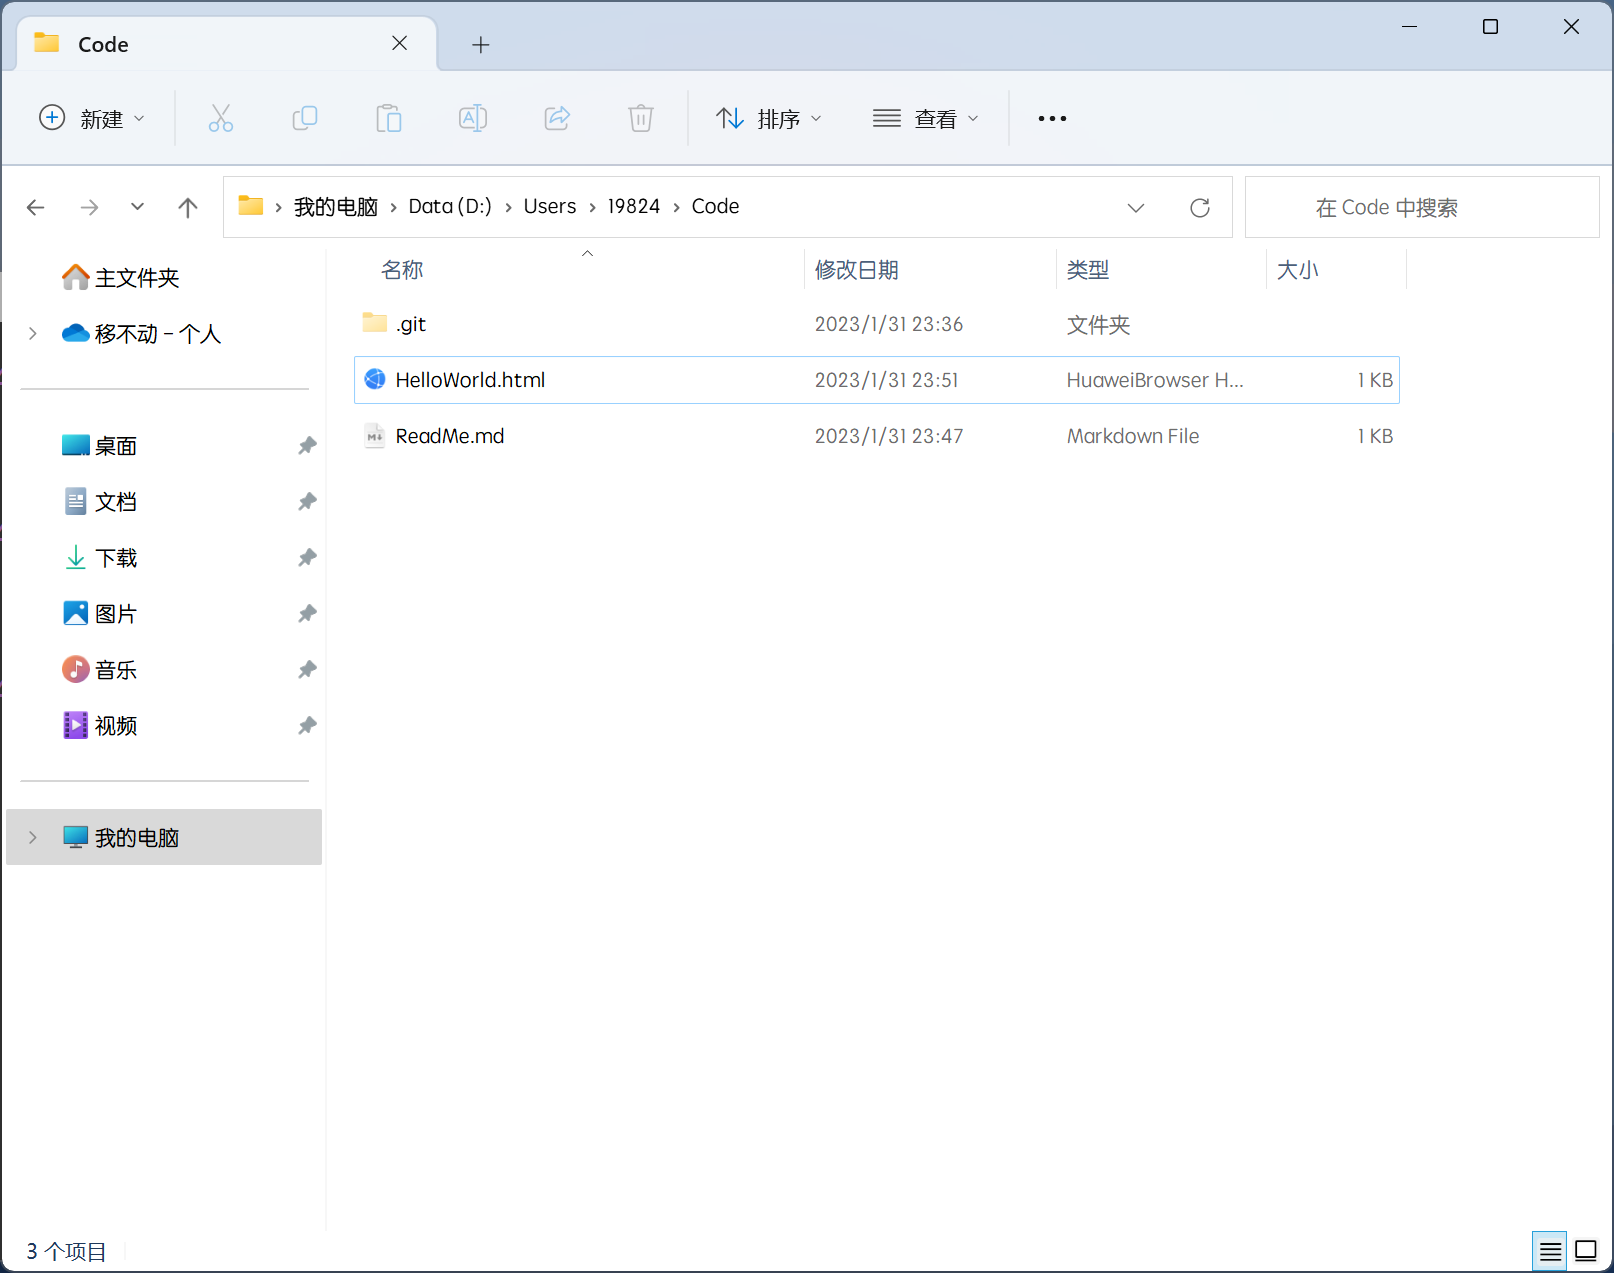
Task: Click the Paste clipboard icon
Action: (x=389, y=118)
